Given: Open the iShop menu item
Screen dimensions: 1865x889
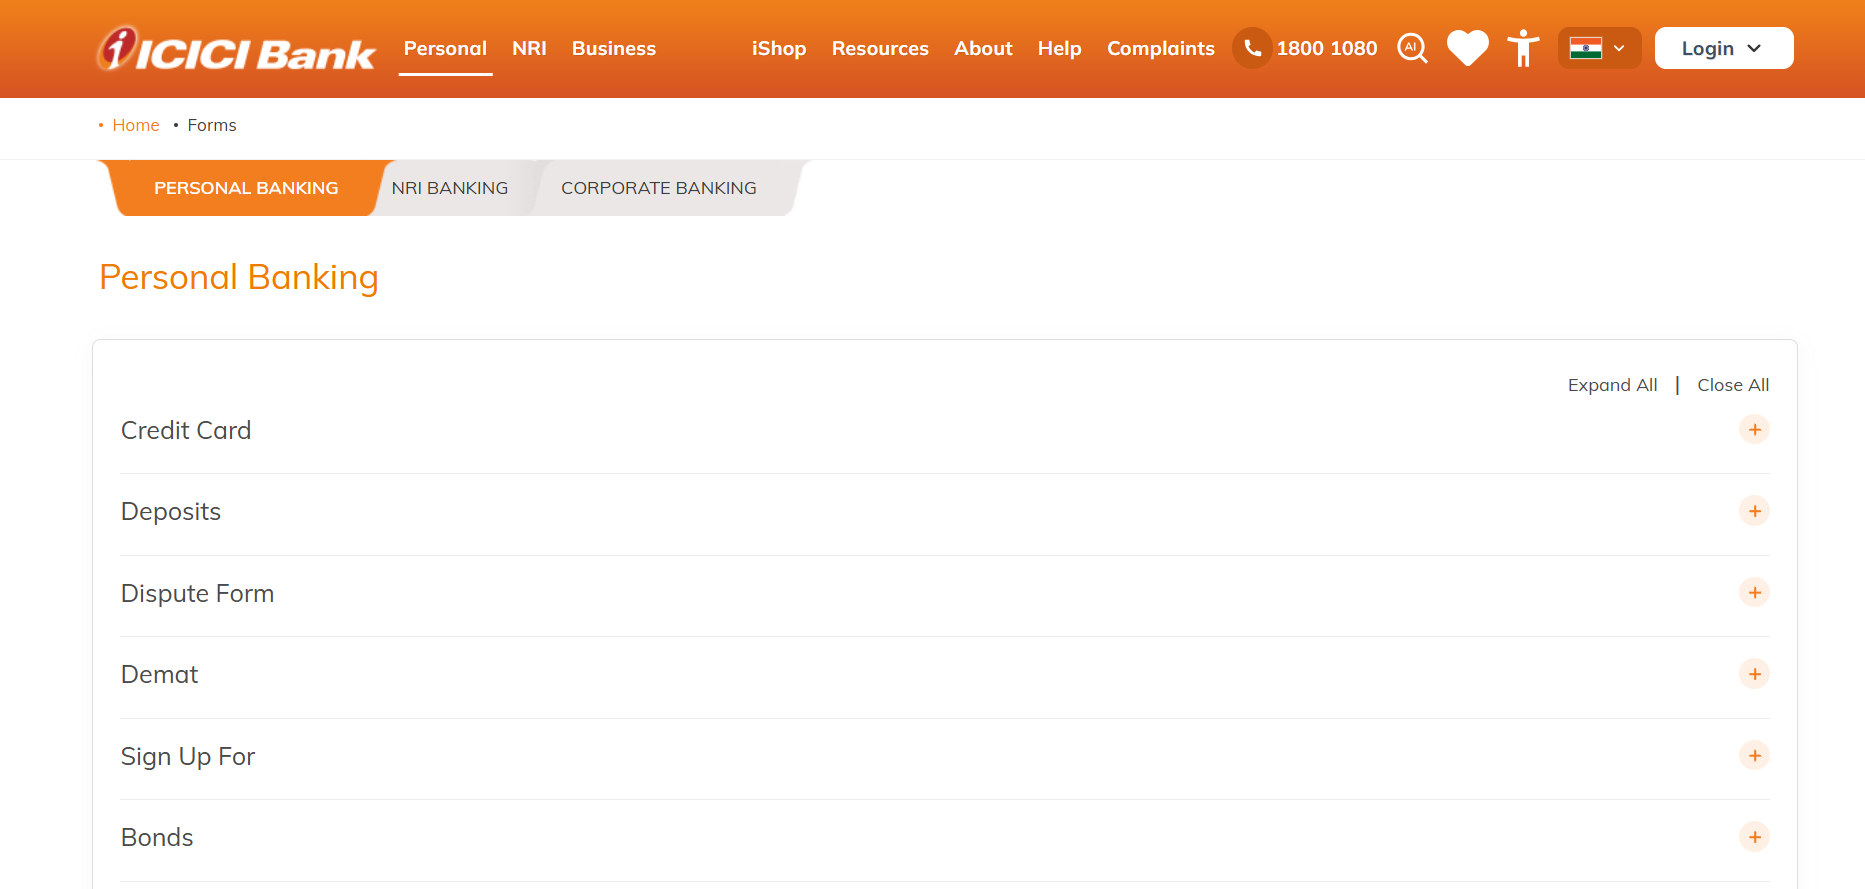Looking at the screenshot, I should click(x=779, y=48).
